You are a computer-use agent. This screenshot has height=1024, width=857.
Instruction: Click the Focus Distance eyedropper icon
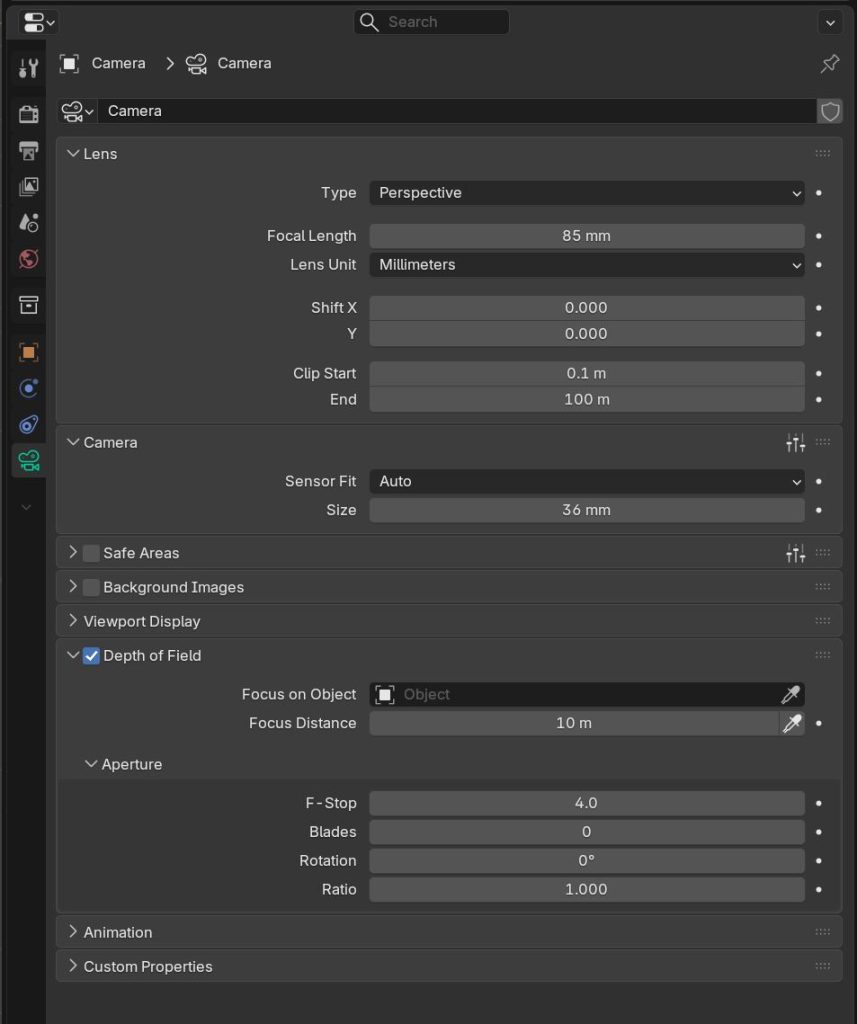click(x=791, y=723)
